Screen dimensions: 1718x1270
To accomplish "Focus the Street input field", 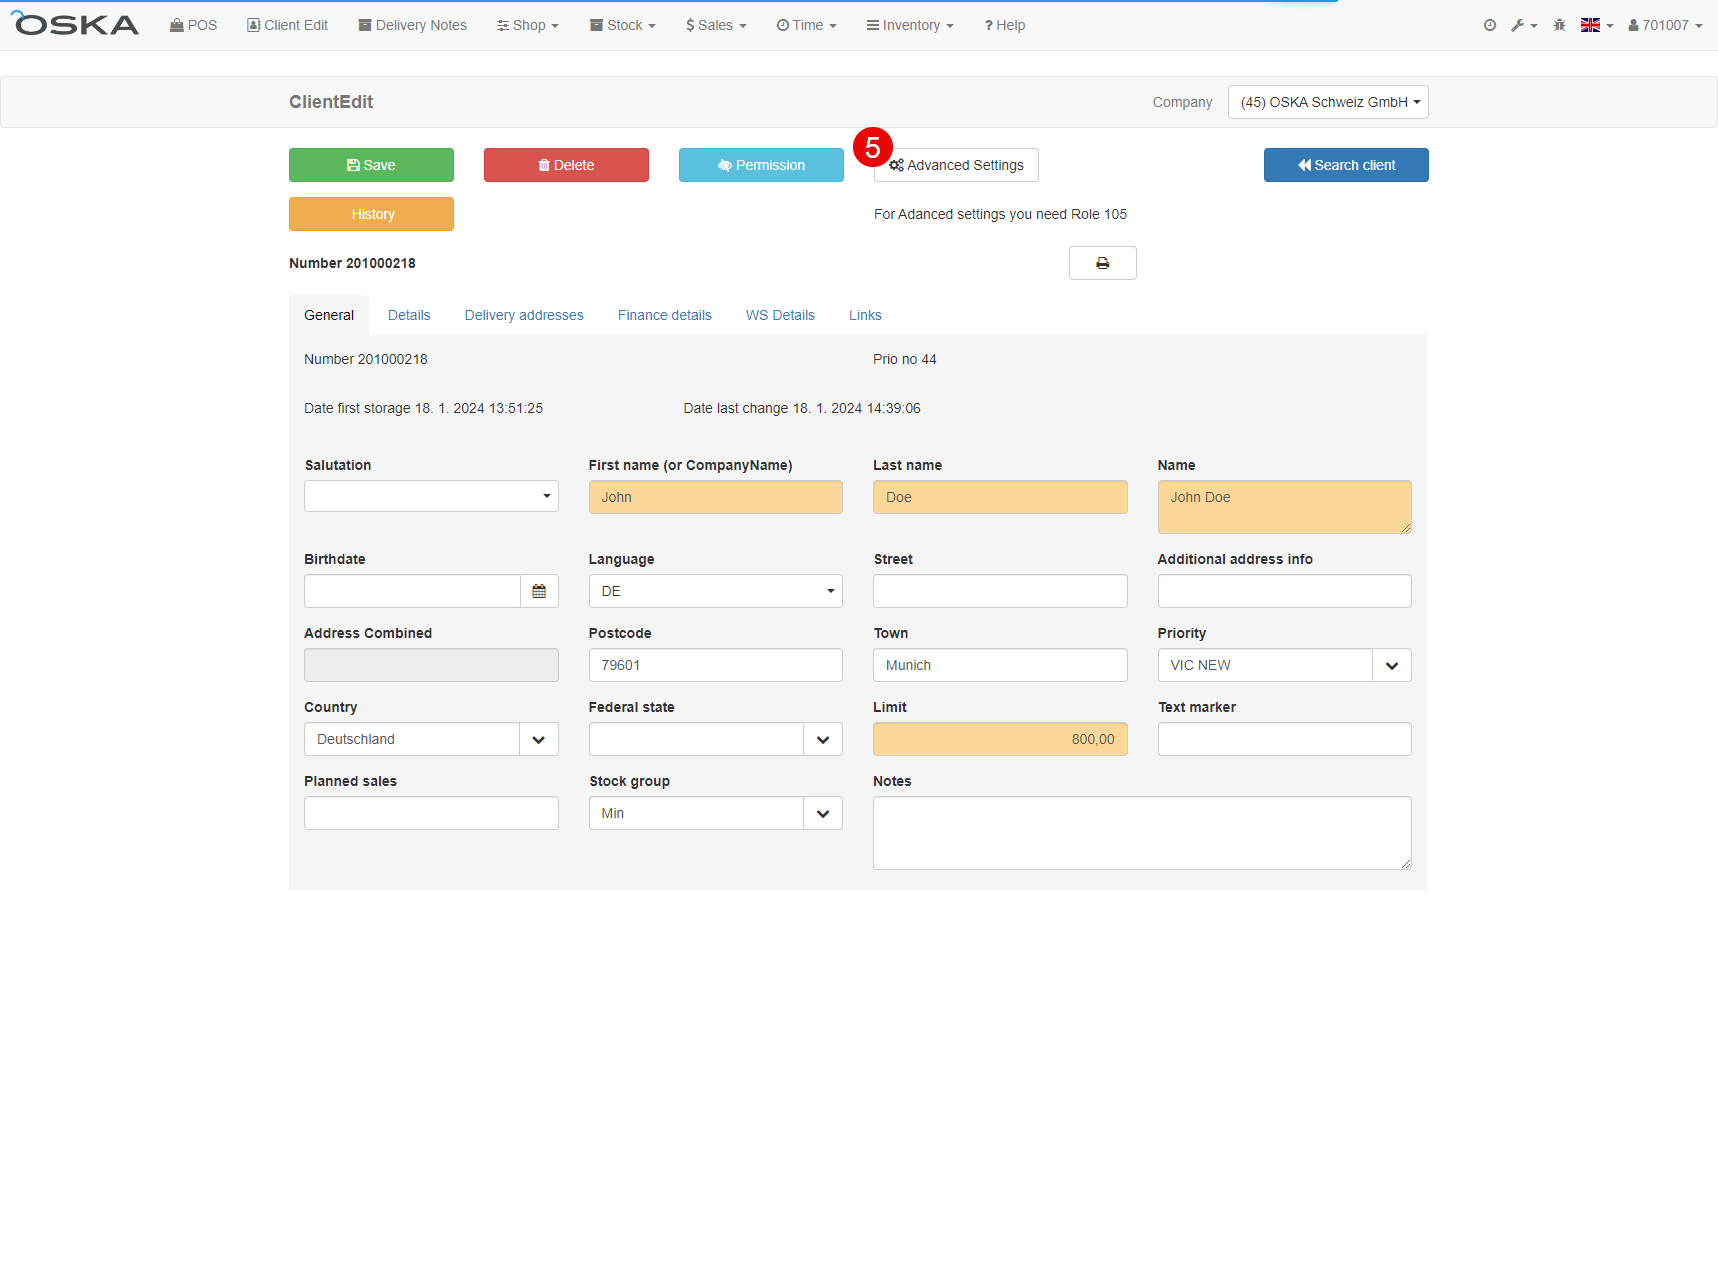I will [x=1000, y=591].
